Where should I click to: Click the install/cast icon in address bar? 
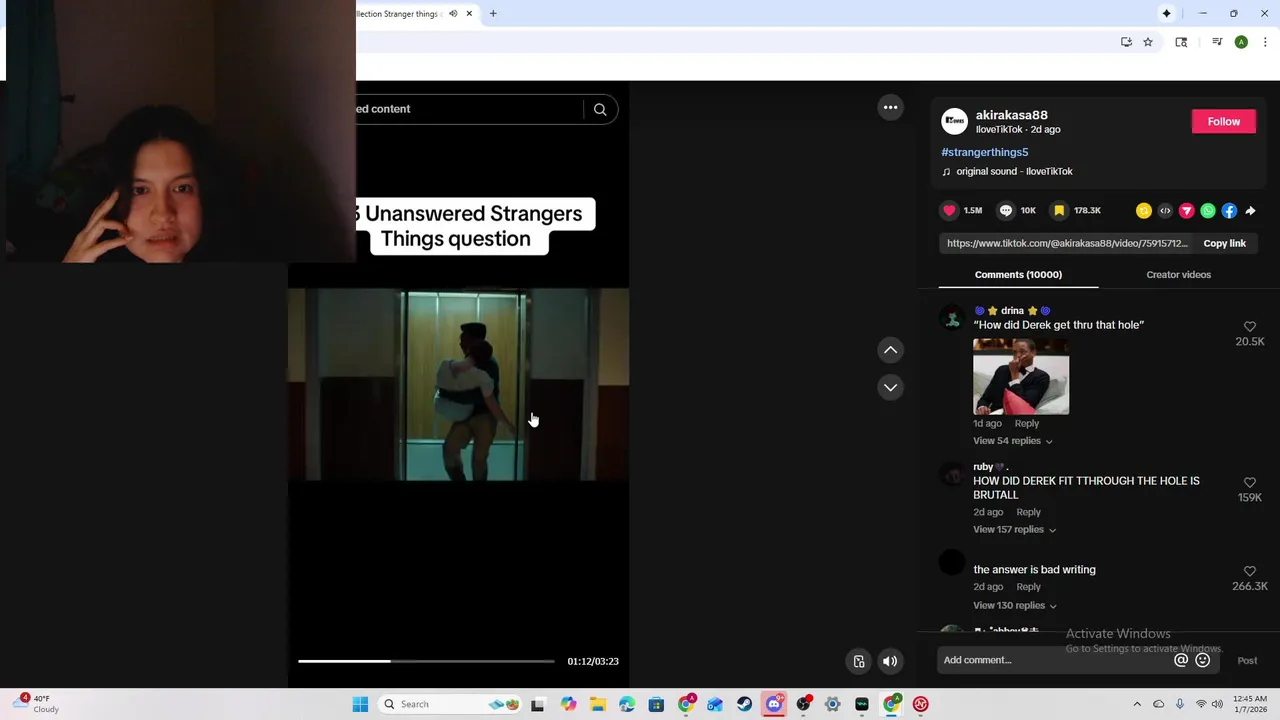point(1126,42)
